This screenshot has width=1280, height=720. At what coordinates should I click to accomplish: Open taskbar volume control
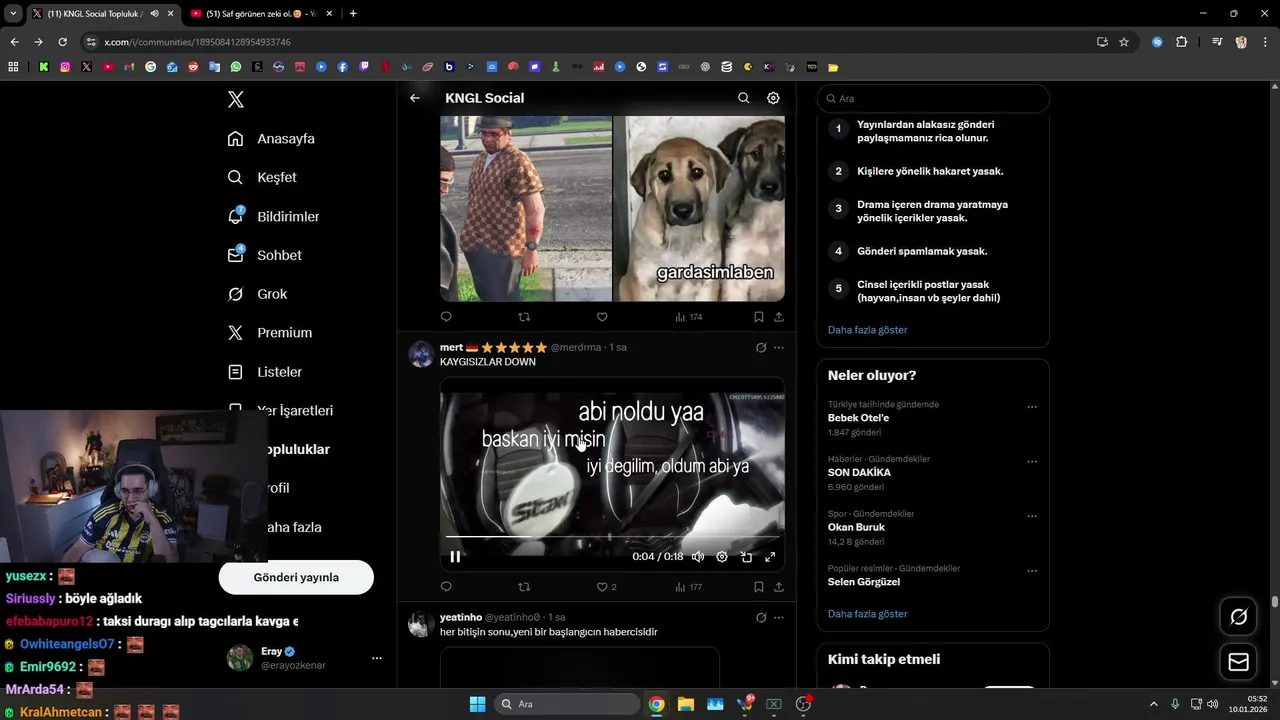[x=1212, y=704]
